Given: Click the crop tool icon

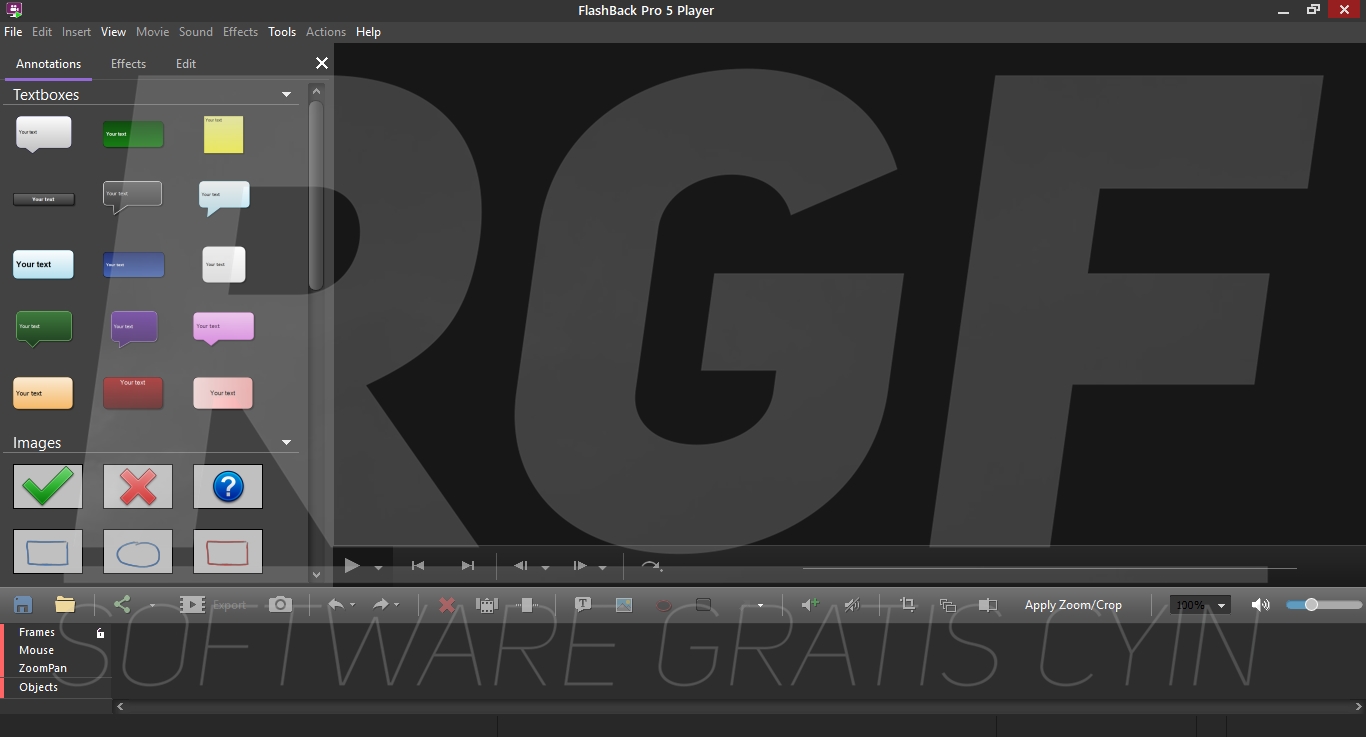Looking at the screenshot, I should click(908, 604).
